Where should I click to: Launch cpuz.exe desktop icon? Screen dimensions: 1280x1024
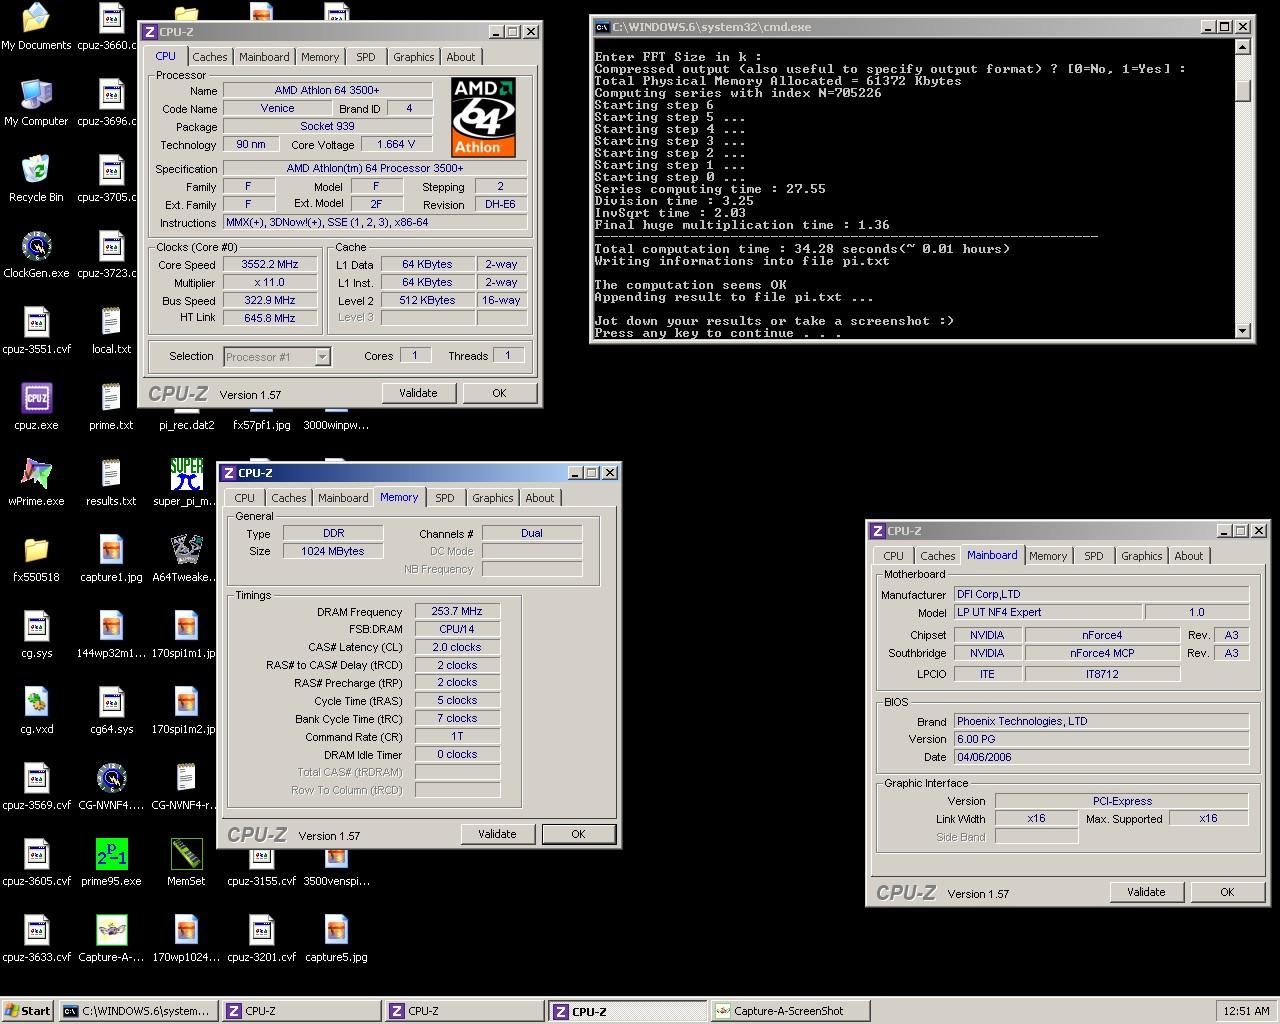36,406
